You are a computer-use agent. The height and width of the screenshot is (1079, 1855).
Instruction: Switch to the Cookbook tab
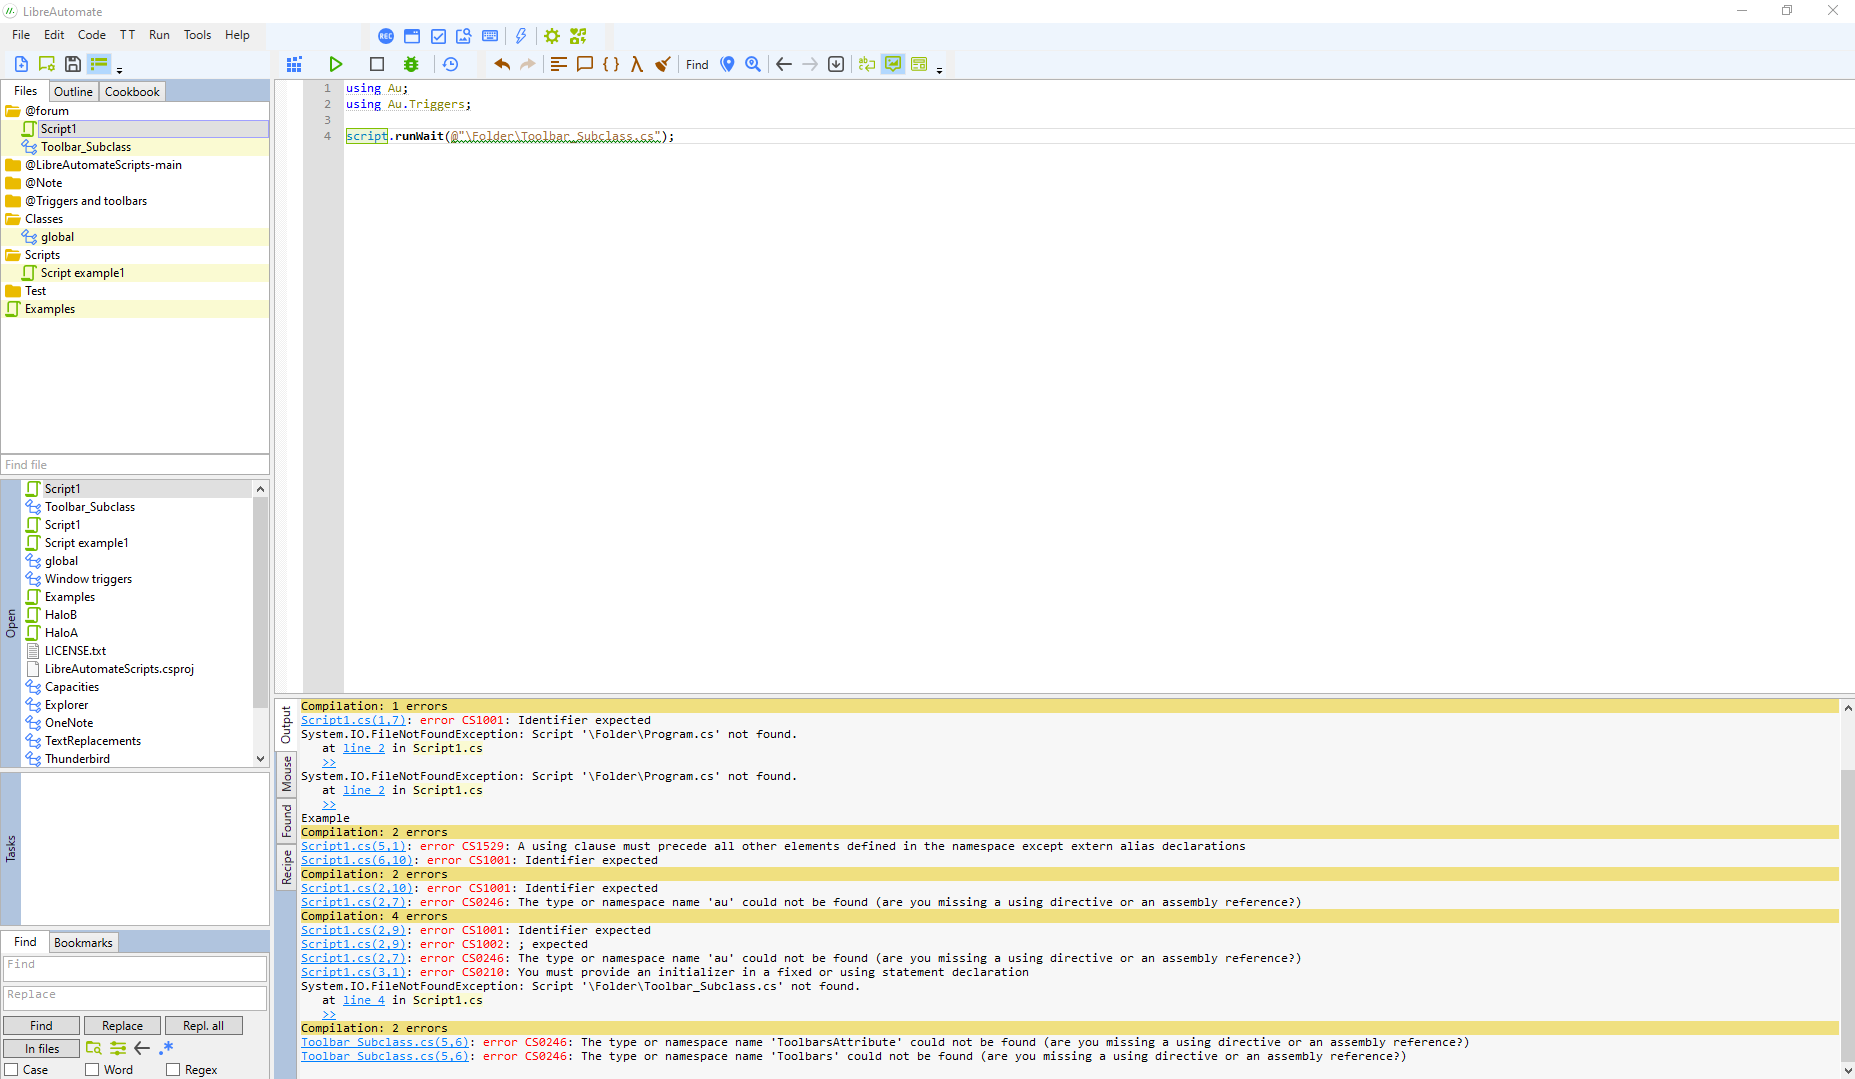click(x=132, y=92)
